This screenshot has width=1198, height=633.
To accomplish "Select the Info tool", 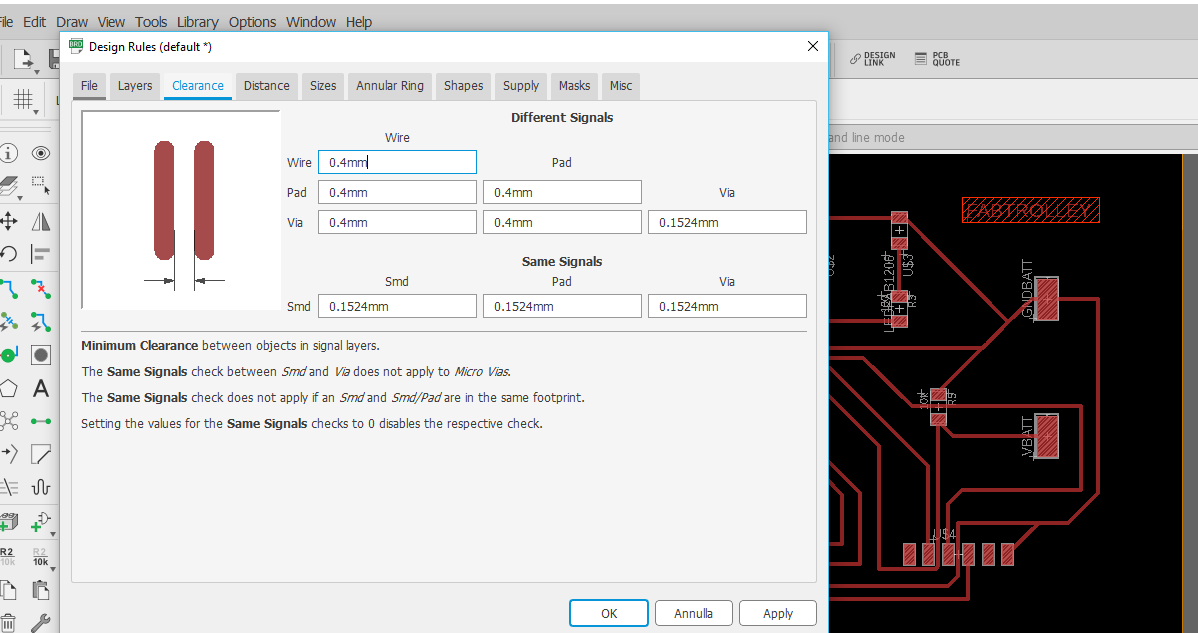I will tap(8, 153).
